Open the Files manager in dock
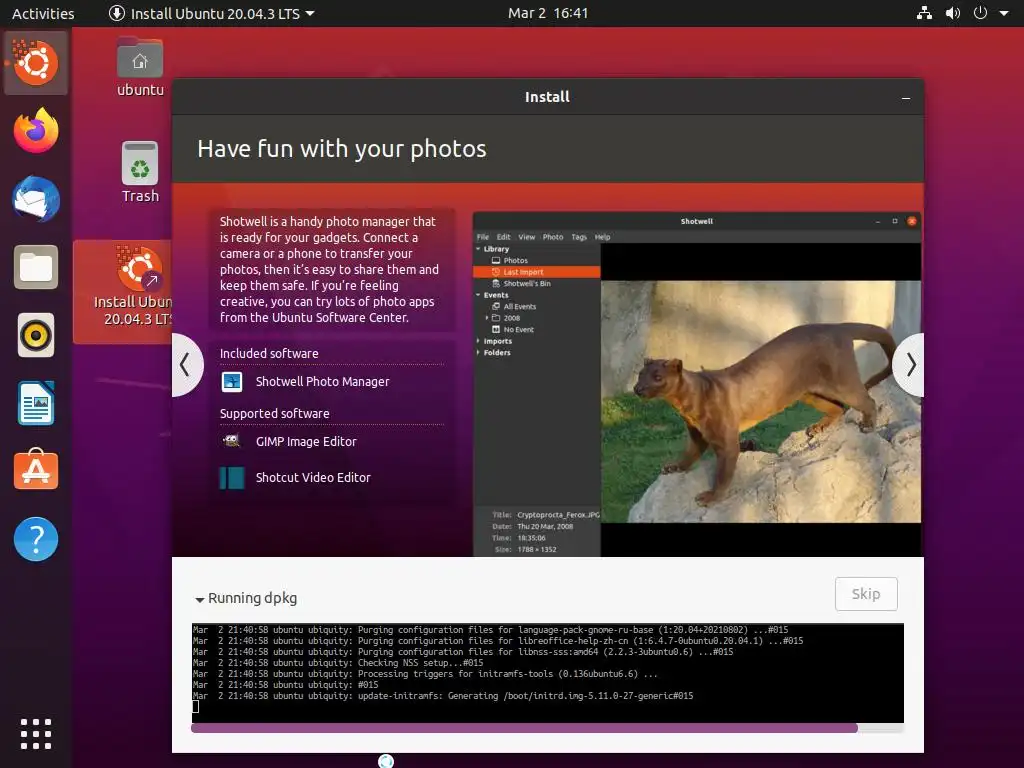Screen dimensions: 1024x768 point(36,267)
